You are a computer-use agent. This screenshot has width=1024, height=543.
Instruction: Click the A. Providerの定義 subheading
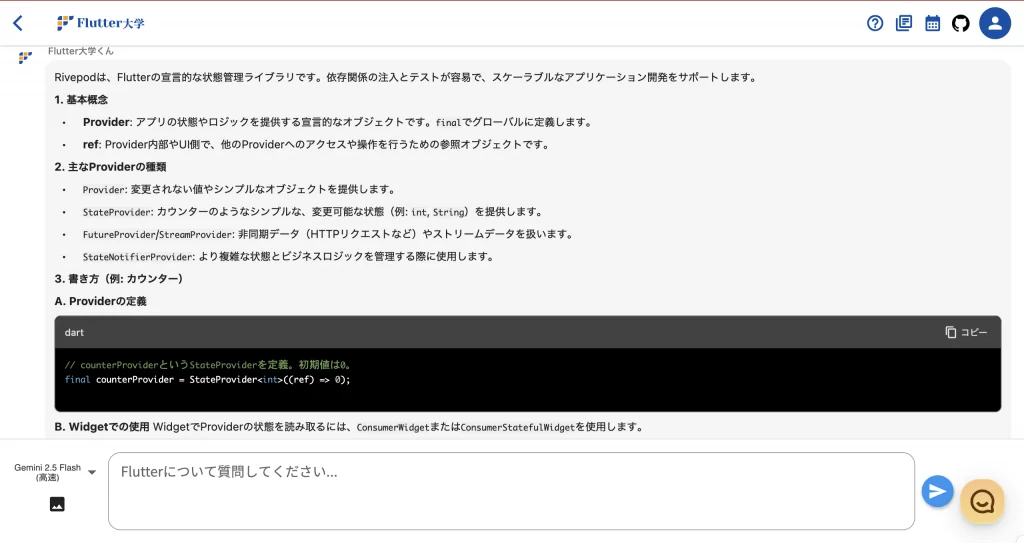coord(100,301)
